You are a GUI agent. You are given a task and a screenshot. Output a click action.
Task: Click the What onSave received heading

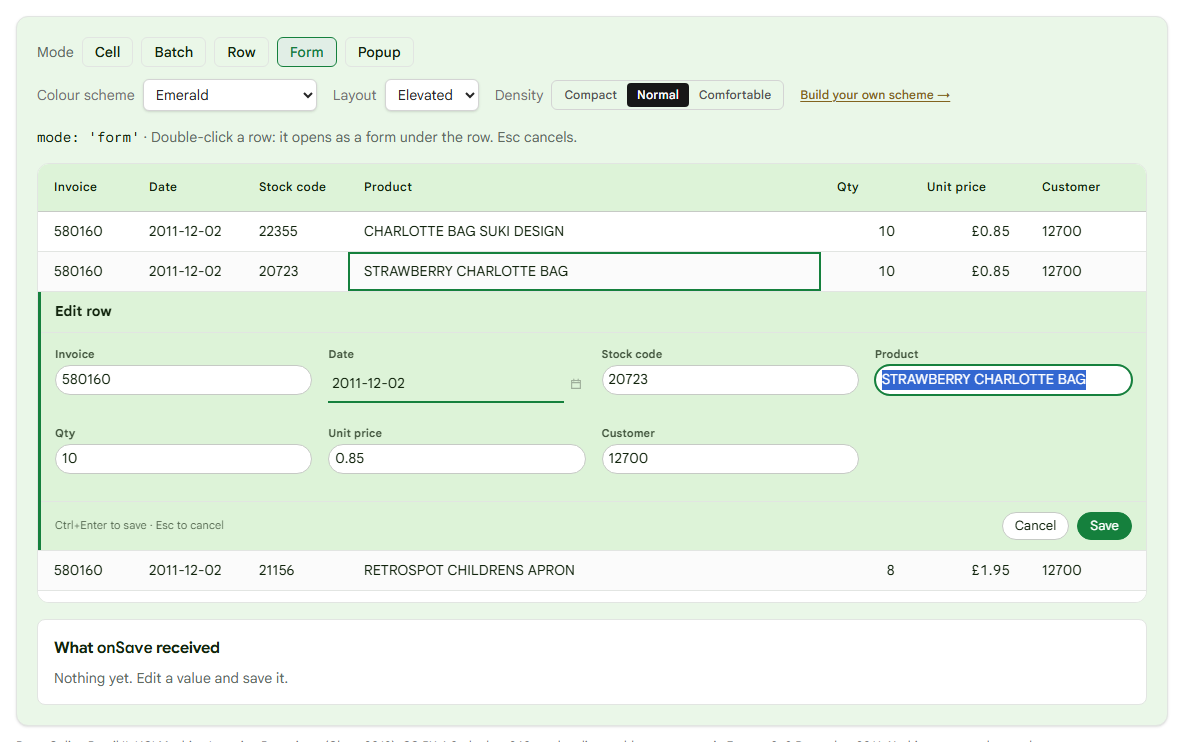click(137, 648)
